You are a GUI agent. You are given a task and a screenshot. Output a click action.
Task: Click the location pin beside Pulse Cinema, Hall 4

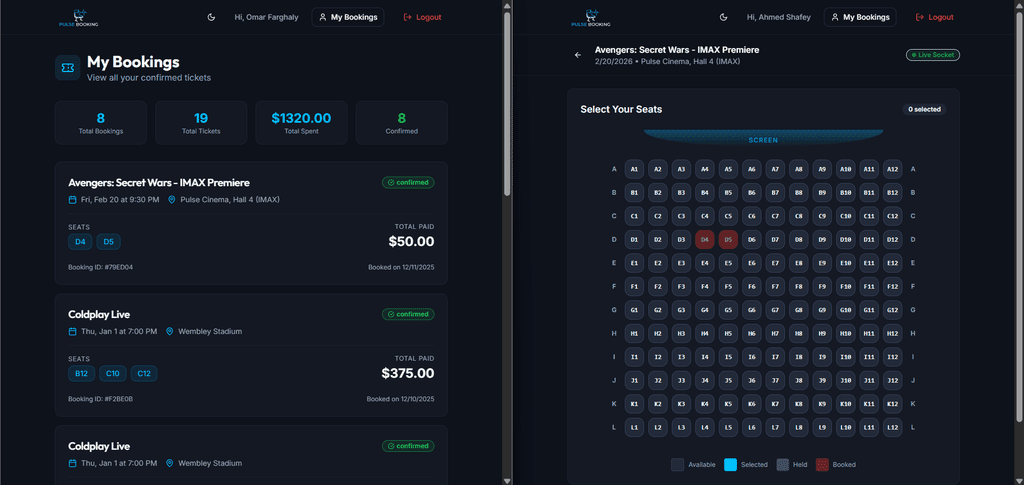coord(172,200)
